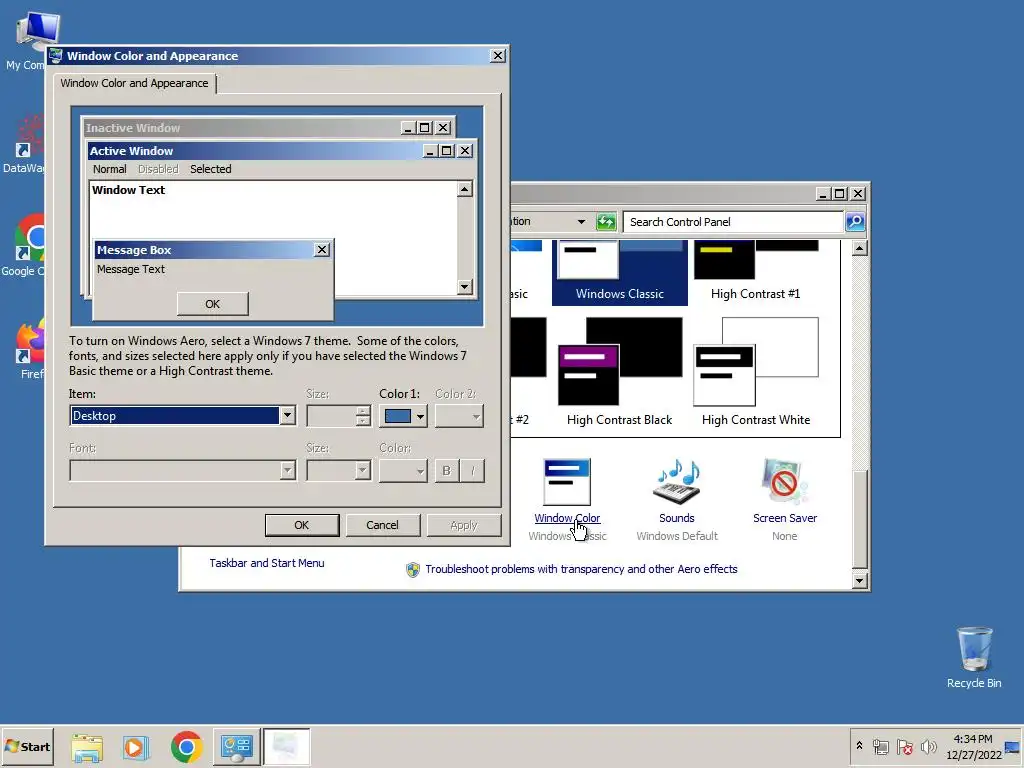Select the Google Chrome desktop shortcut
1024x768 pixels.
(26, 246)
